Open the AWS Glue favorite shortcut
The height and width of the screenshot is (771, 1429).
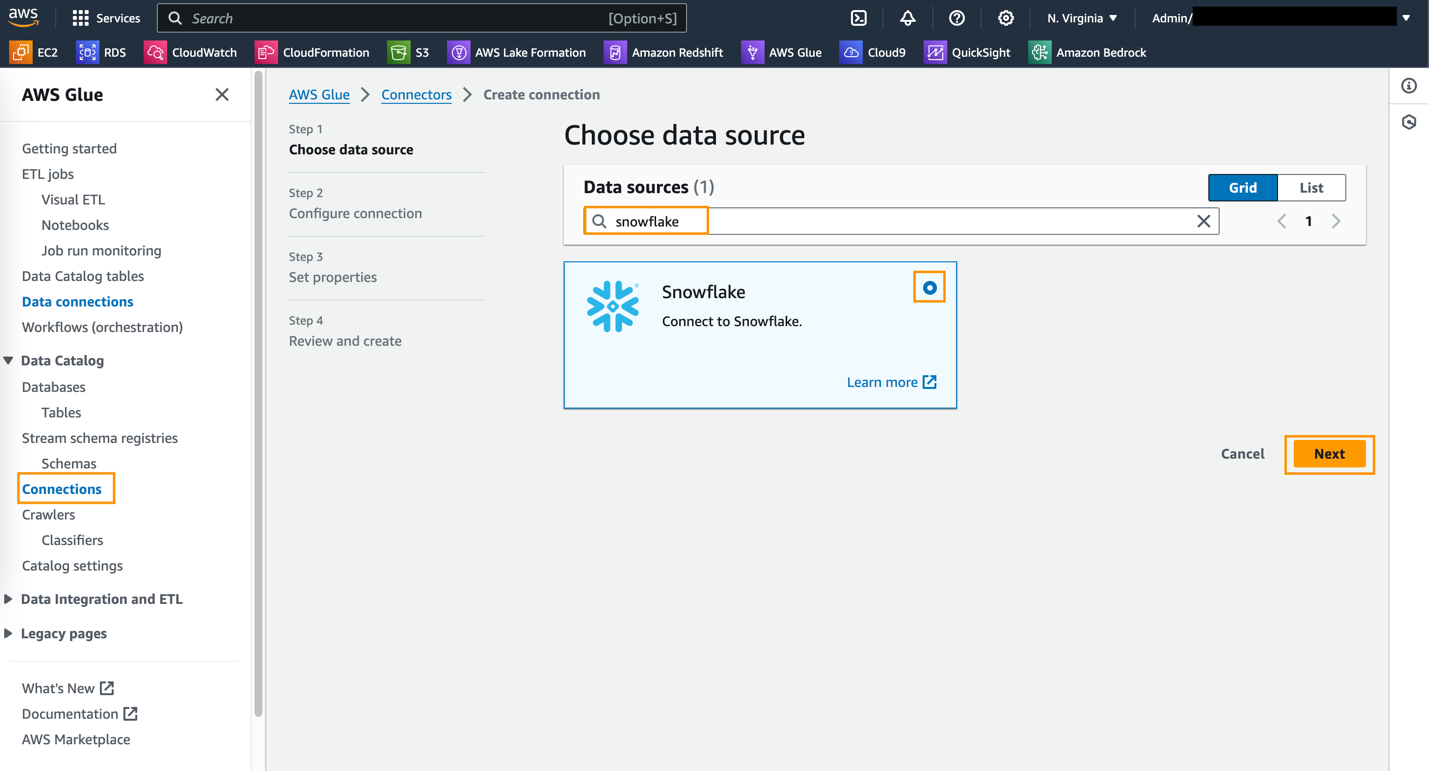click(782, 52)
